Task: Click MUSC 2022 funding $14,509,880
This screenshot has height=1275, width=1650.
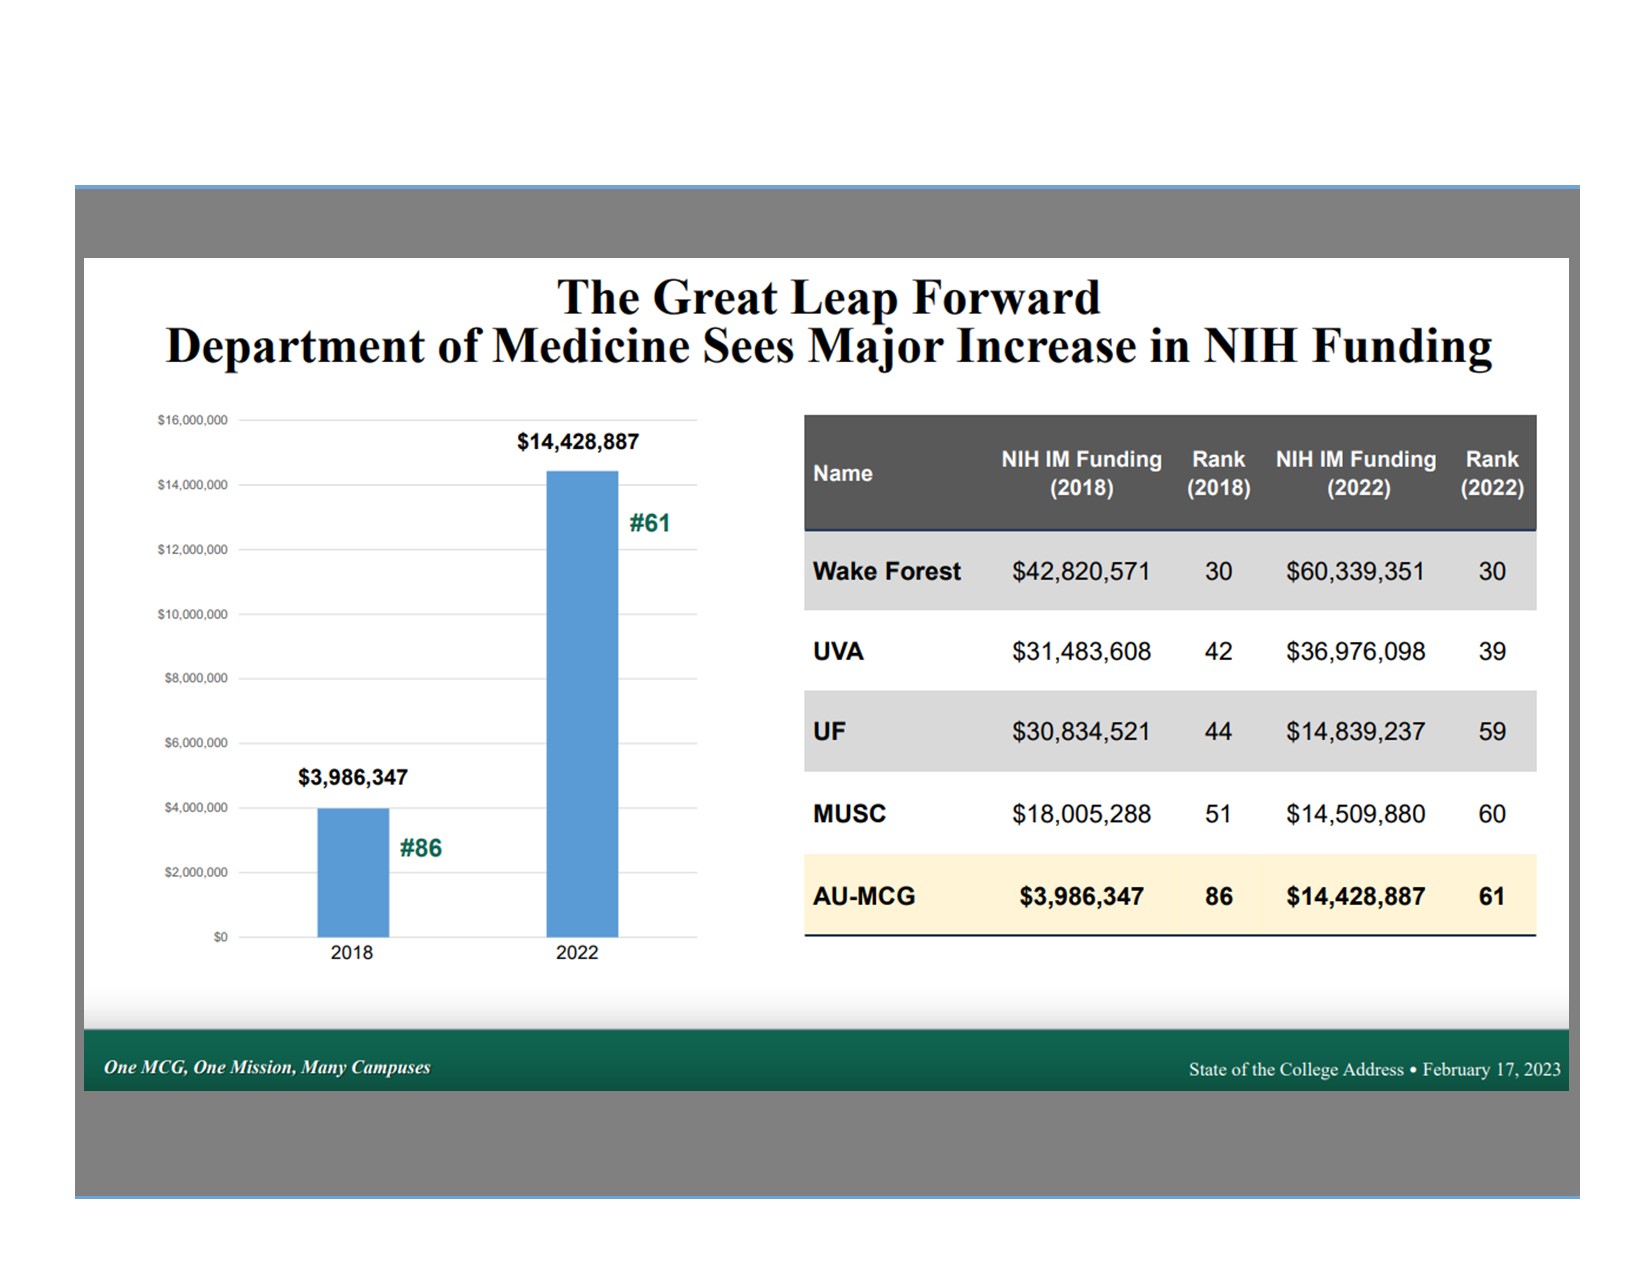Action: [x=1355, y=813]
